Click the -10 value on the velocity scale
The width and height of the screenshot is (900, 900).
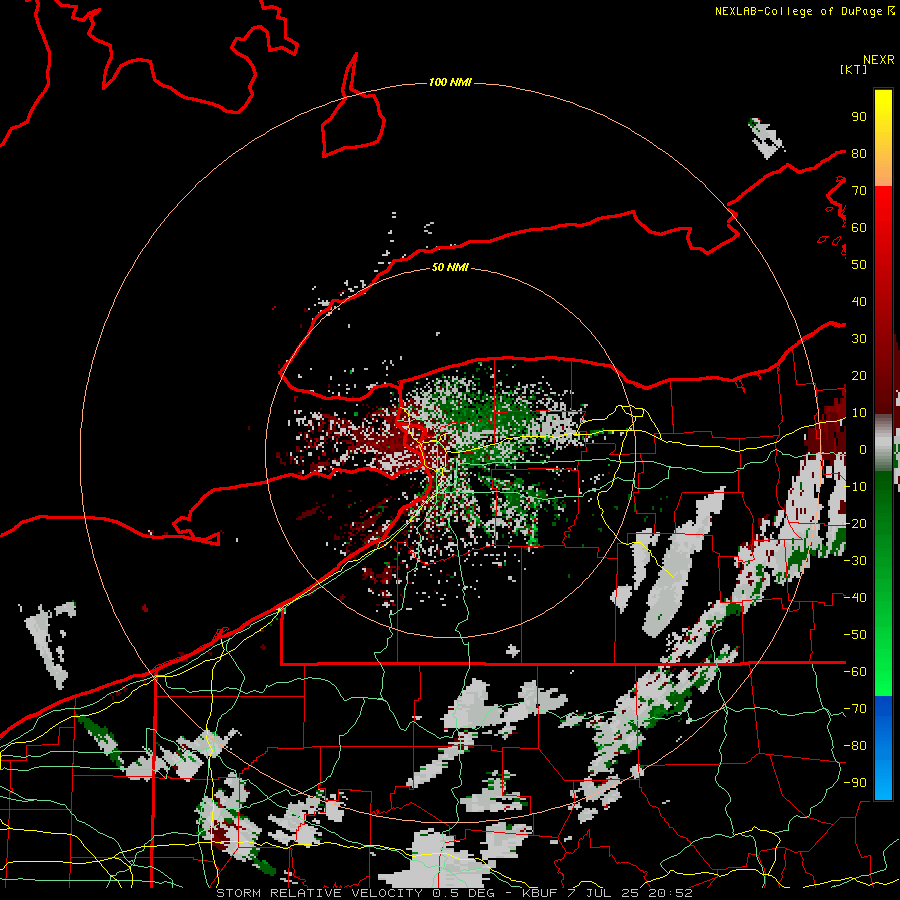(855, 487)
